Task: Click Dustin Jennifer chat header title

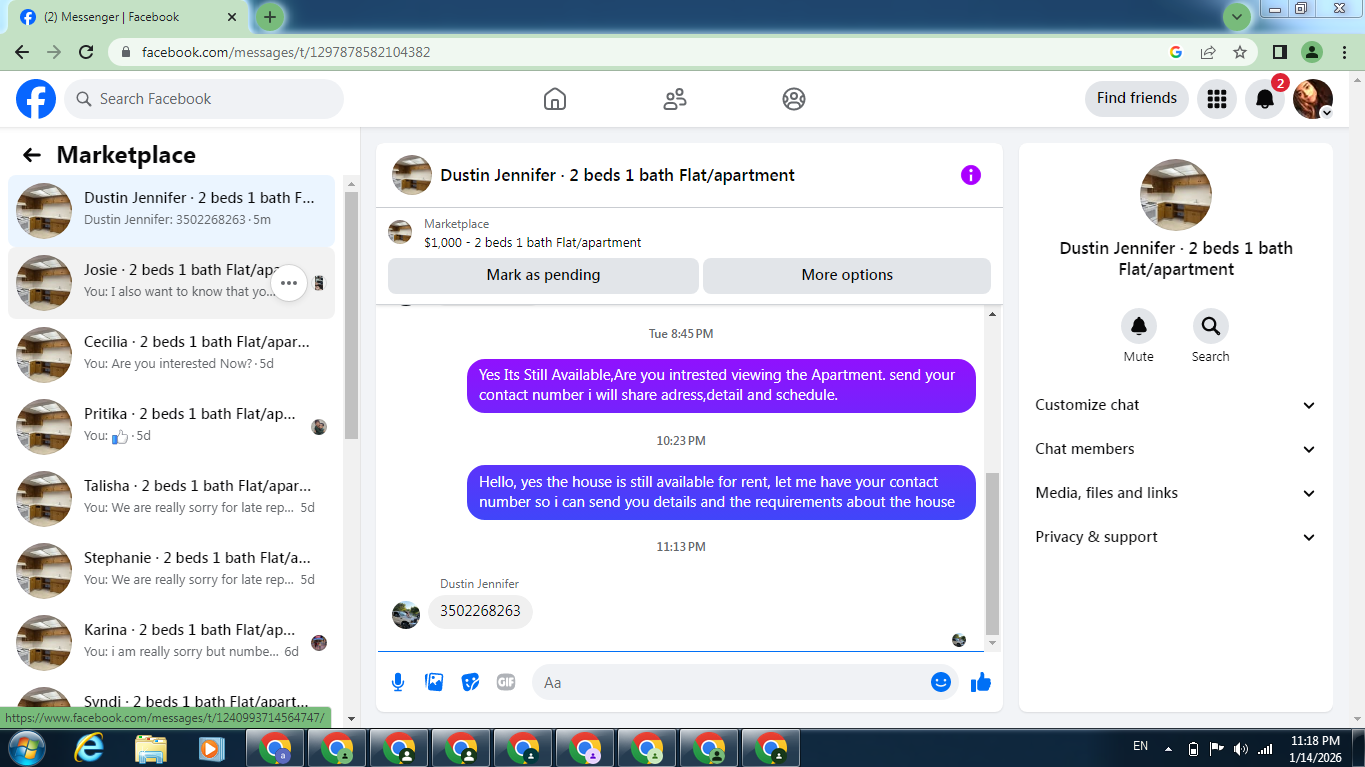Action: pos(617,175)
